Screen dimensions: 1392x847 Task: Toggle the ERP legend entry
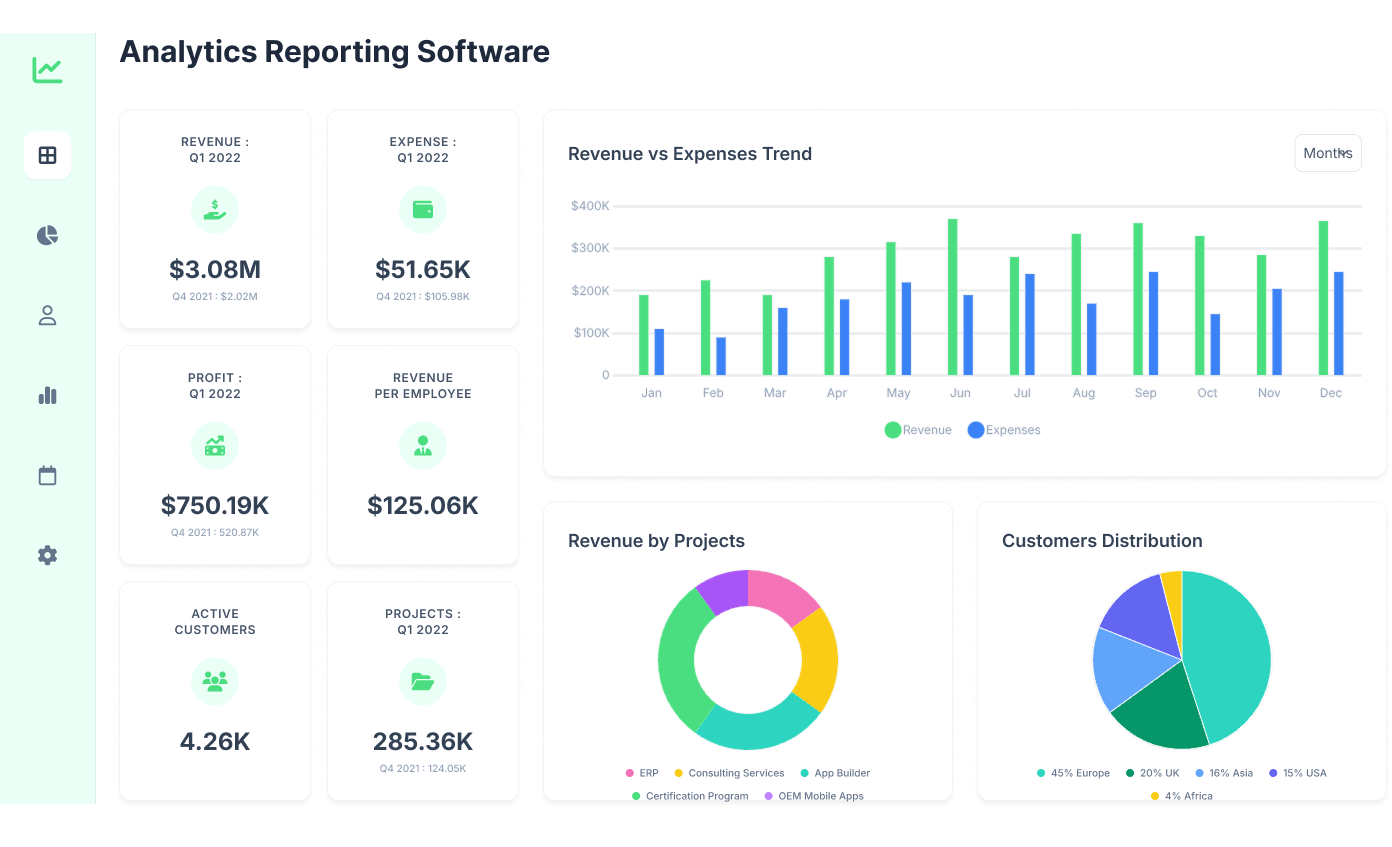pos(642,773)
